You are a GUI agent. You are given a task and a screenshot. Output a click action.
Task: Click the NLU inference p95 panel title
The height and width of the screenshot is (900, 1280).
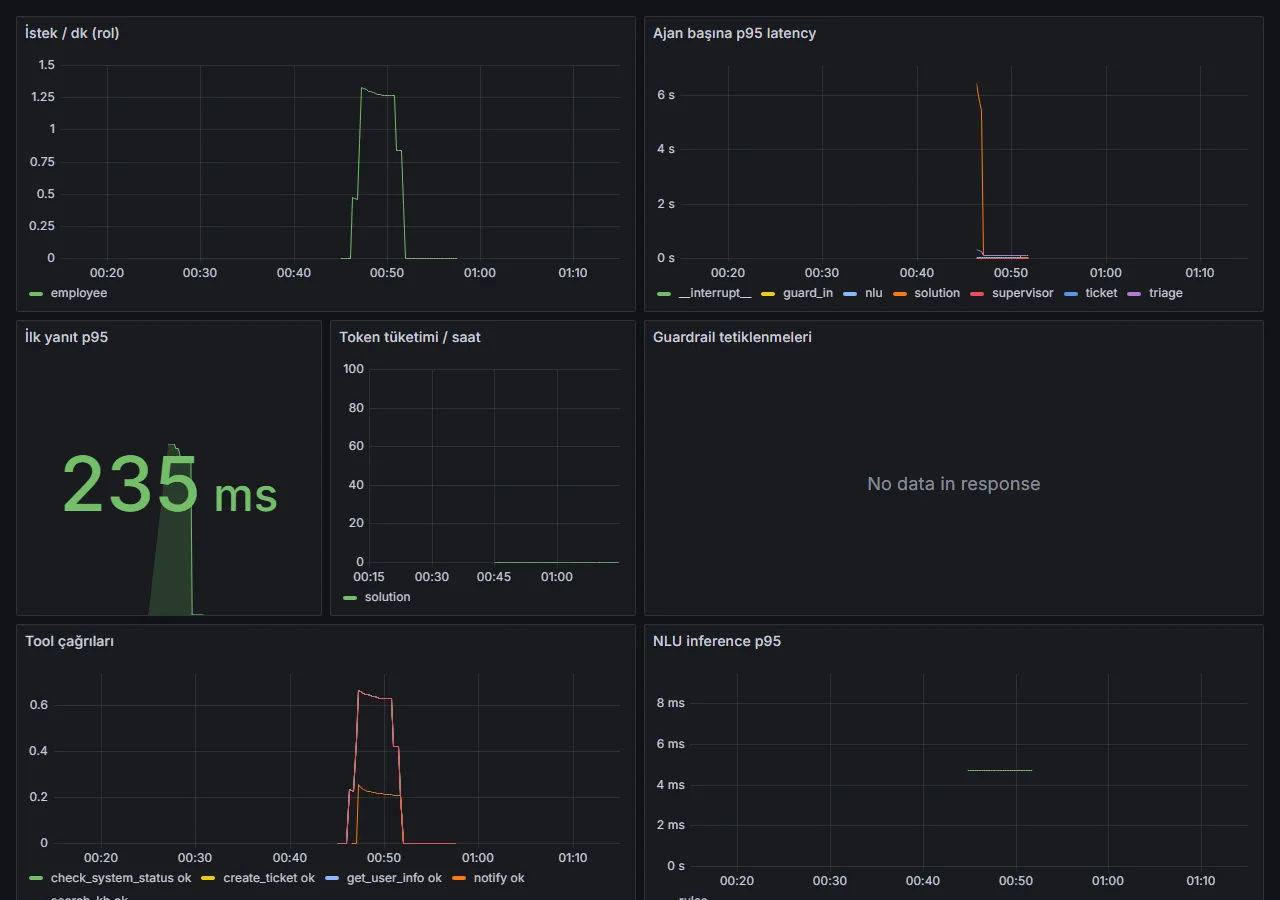(x=717, y=641)
